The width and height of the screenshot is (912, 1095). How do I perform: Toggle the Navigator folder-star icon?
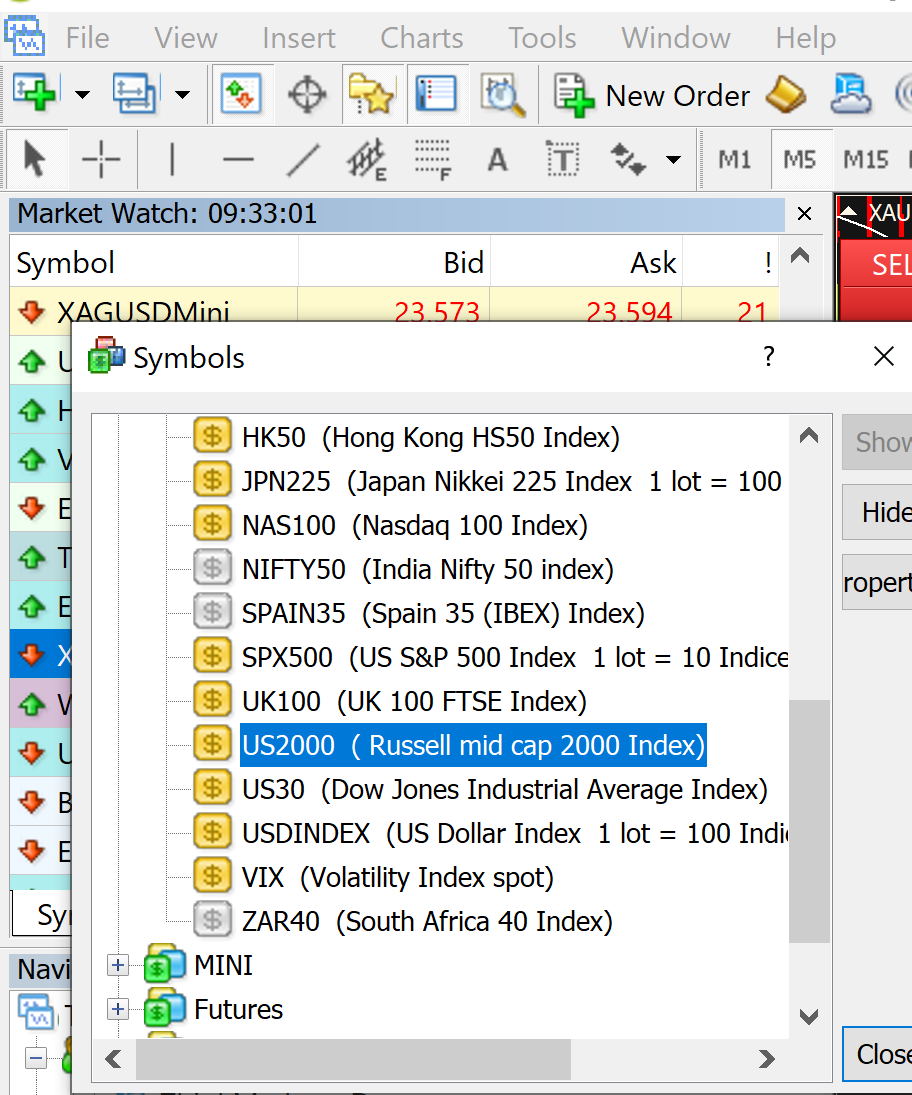(372, 94)
